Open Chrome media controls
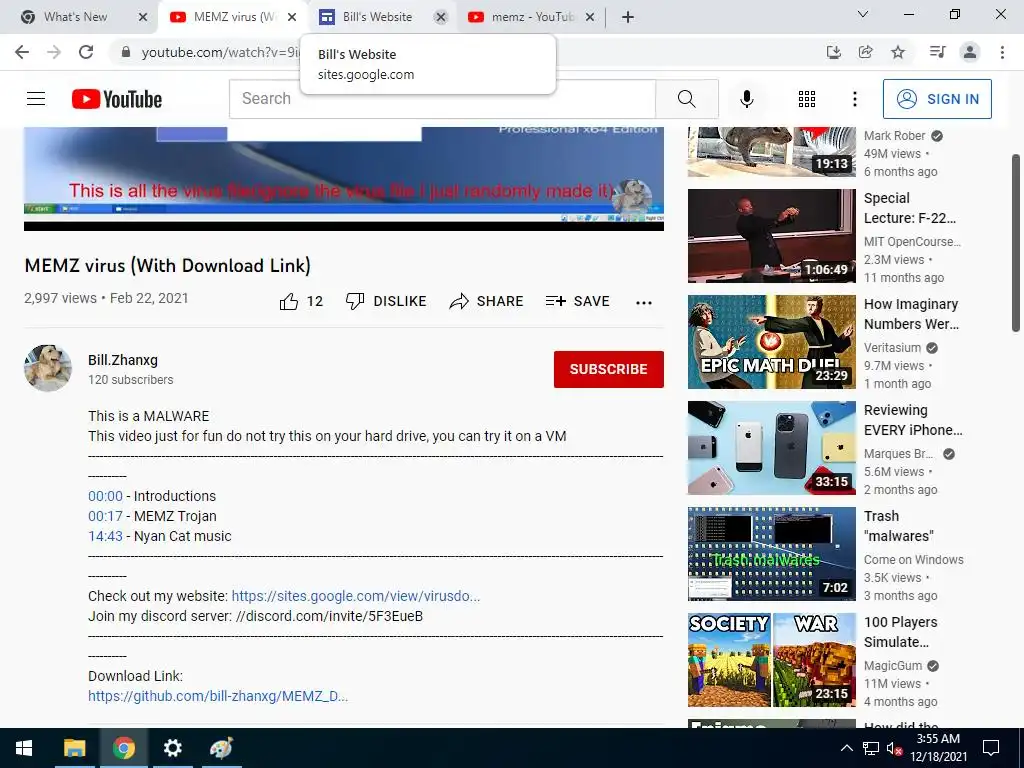 point(937,52)
